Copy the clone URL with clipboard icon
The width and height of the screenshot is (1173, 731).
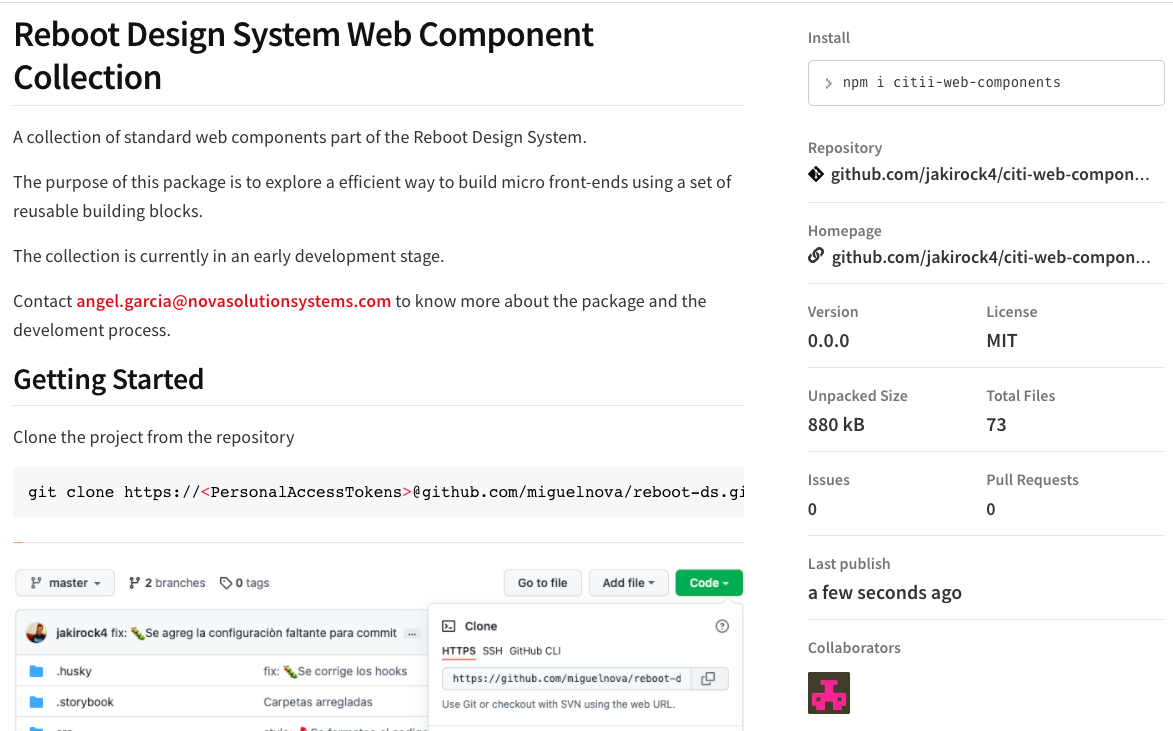click(708, 679)
